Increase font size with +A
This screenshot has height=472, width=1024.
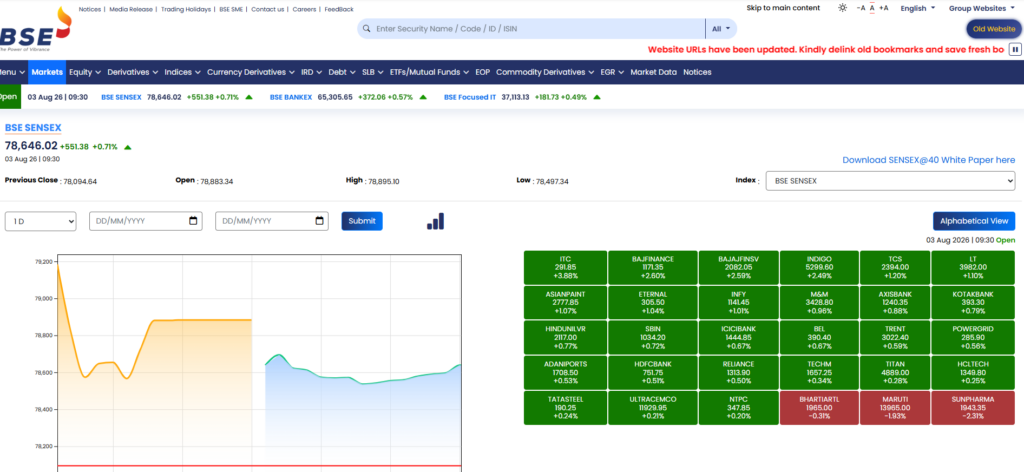click(x=884, y=8)
